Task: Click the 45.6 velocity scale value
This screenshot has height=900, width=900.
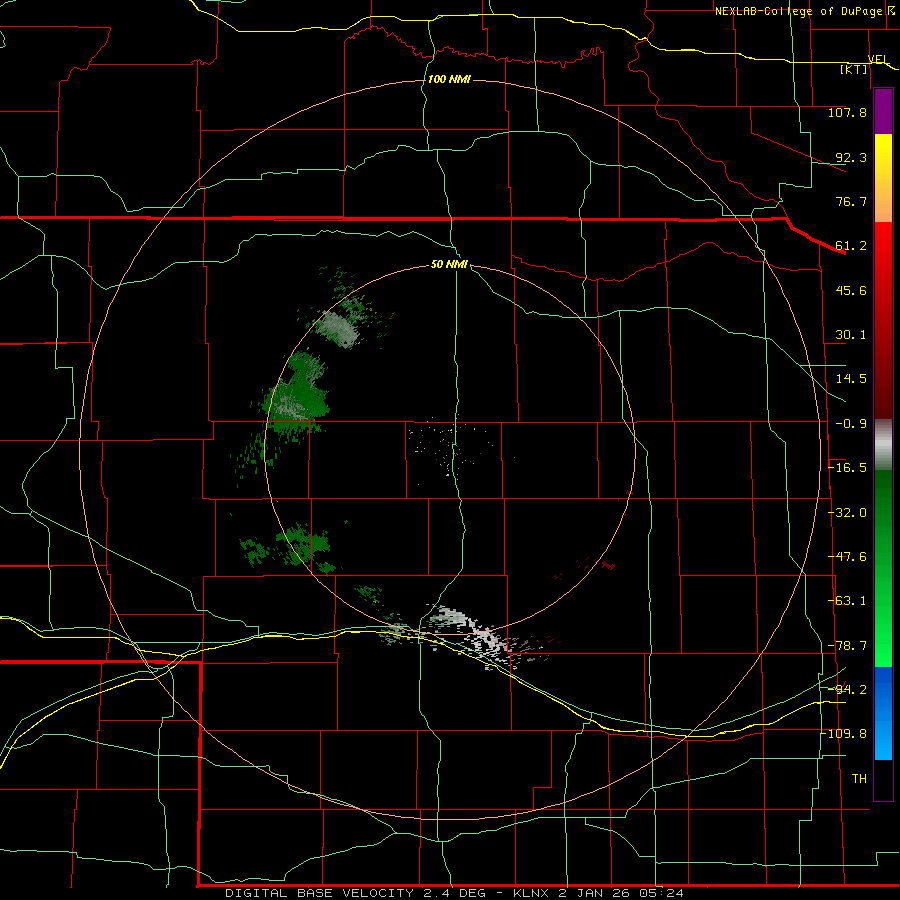Action: (x=851, y=290)
